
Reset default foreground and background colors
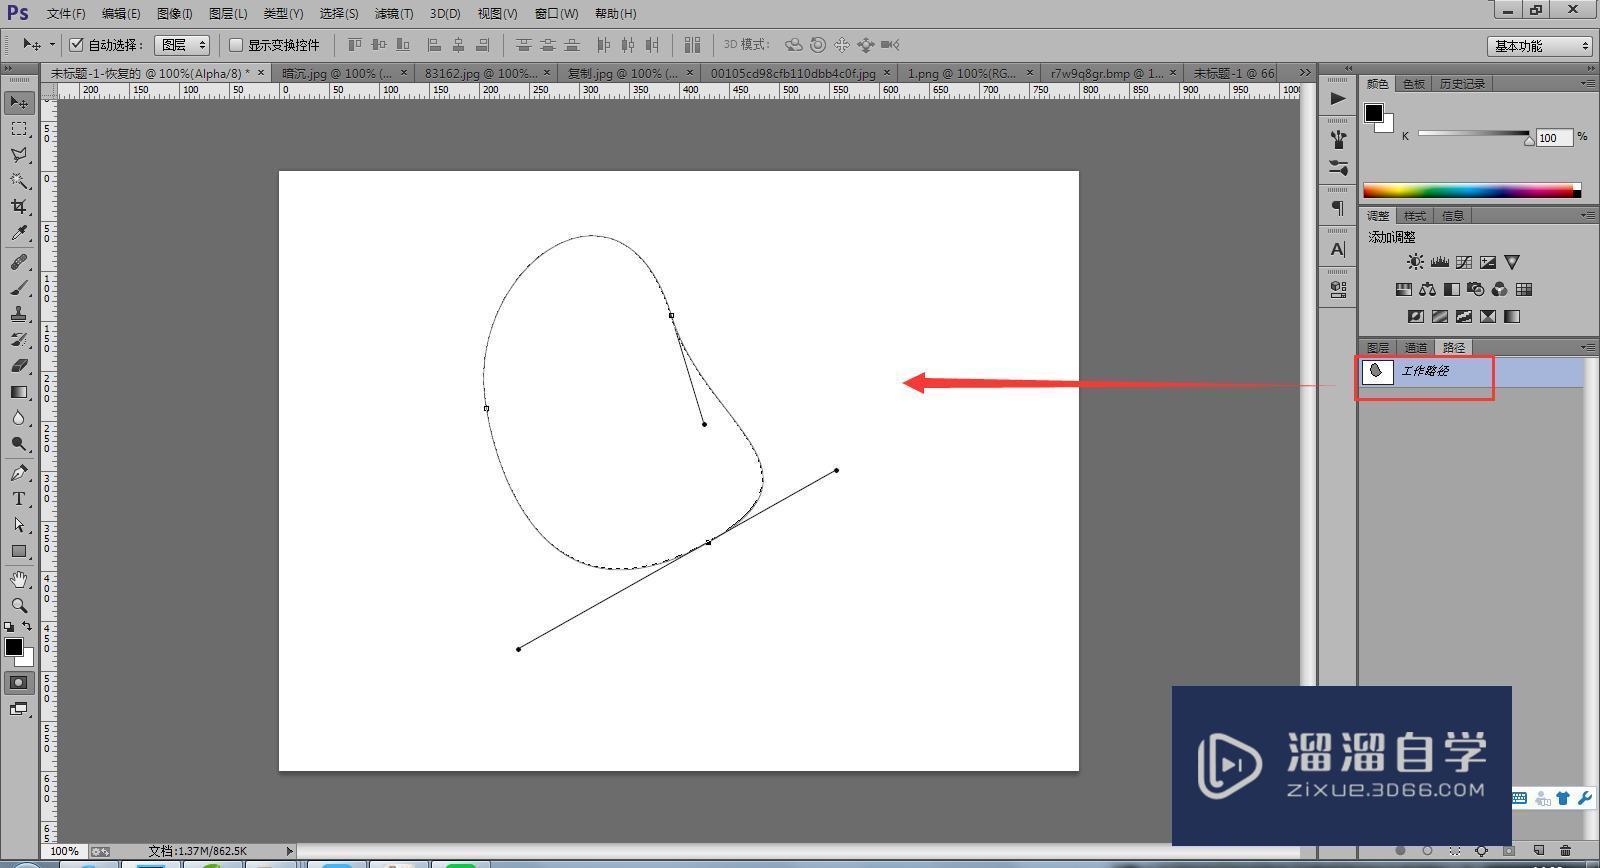point(9,626)
